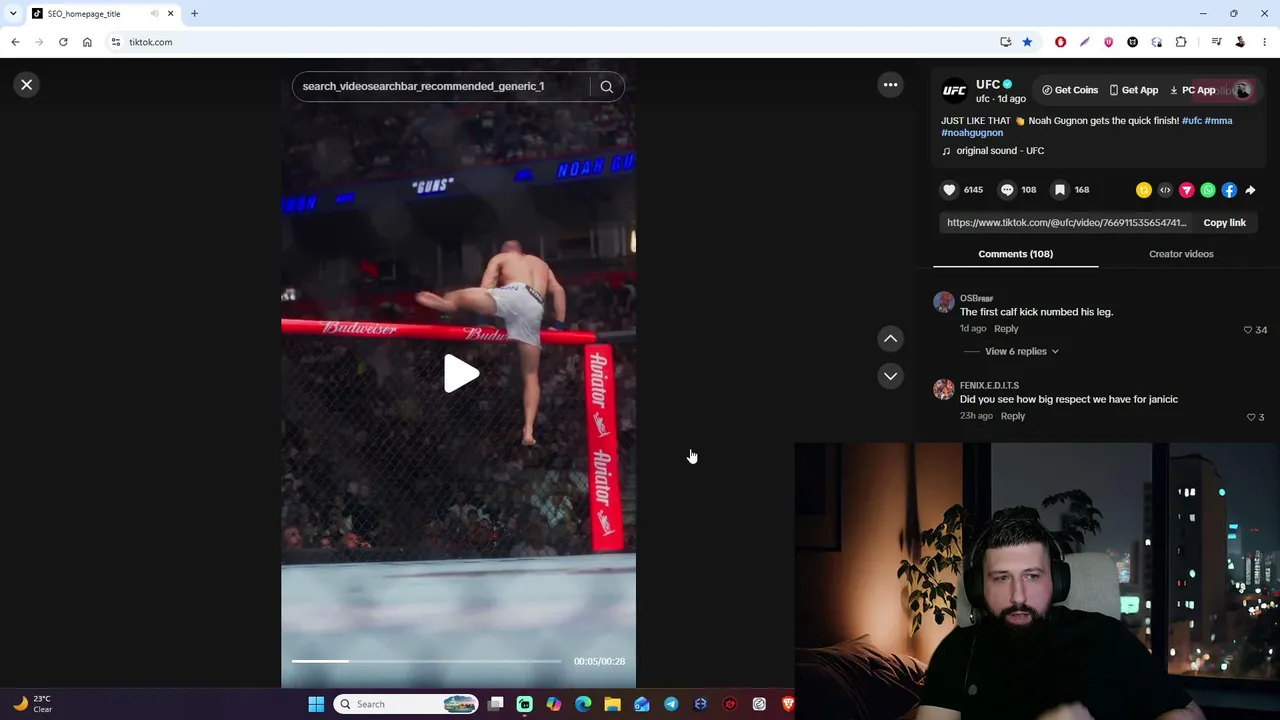The image size is (1280, 720).
Task: Click the Get Coins button
Action: coord(1070,90)
